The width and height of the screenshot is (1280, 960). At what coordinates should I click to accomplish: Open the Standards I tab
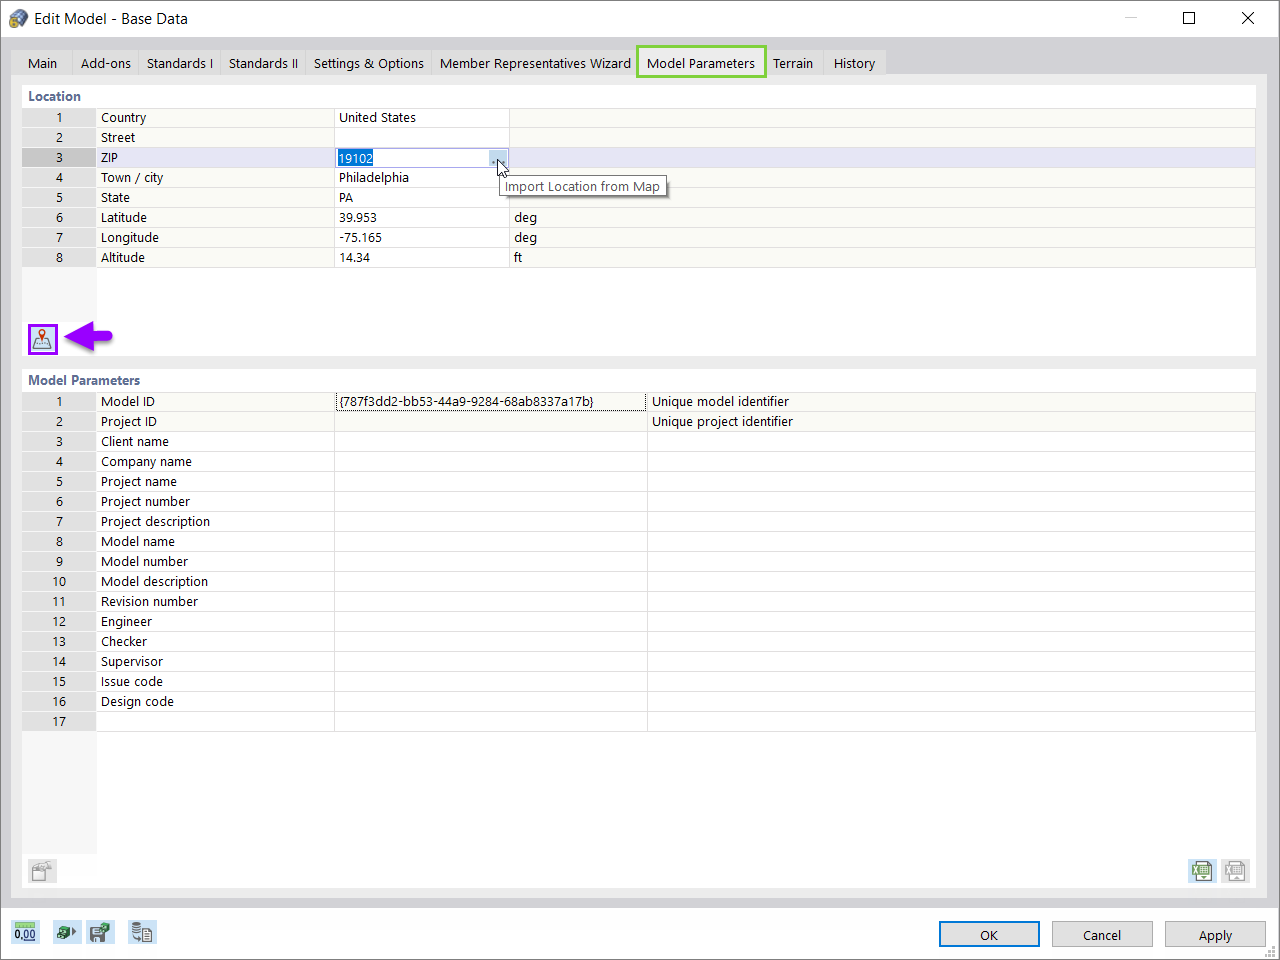pos(180,63)
